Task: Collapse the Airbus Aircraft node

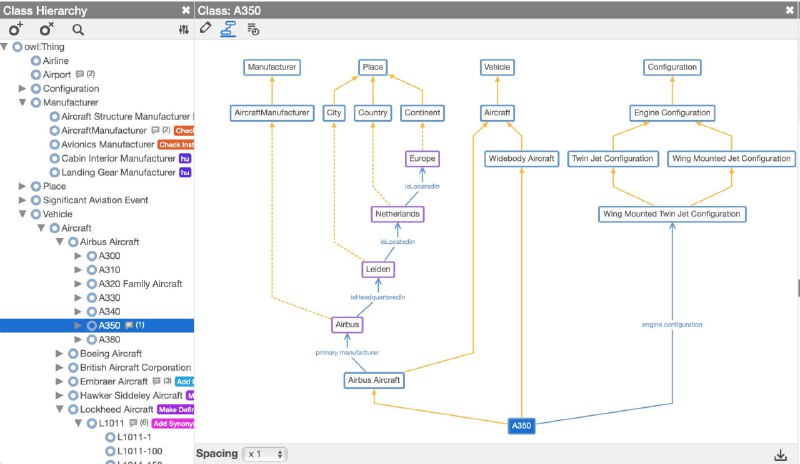Action: pos(60,242)
